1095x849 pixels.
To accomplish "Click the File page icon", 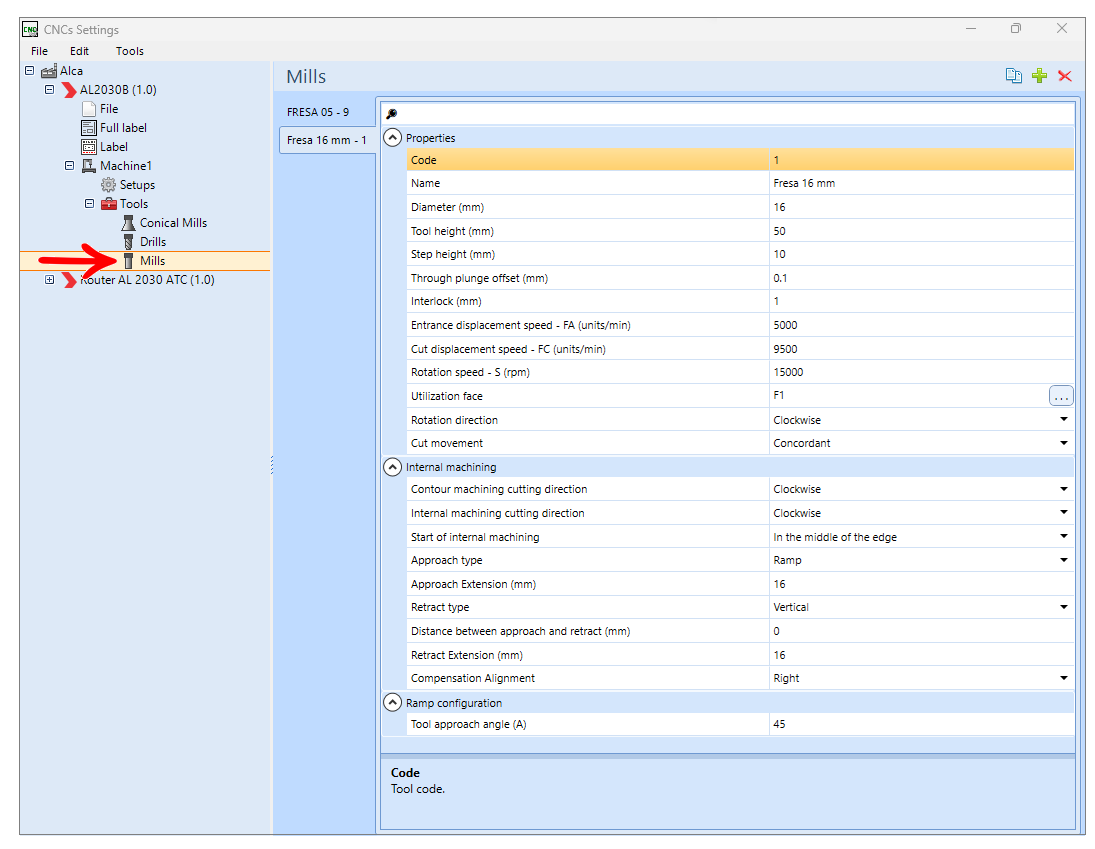I will pos(89,109).
